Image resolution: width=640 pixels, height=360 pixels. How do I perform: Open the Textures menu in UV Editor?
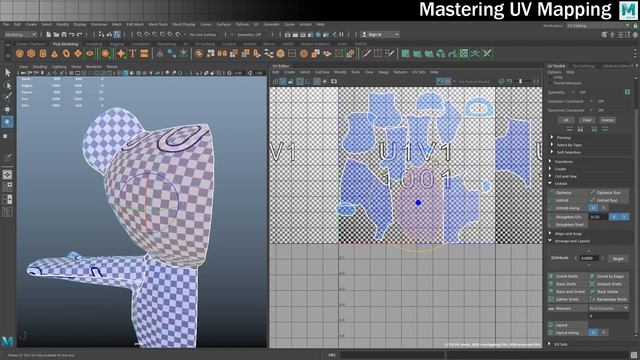point(400,72)
